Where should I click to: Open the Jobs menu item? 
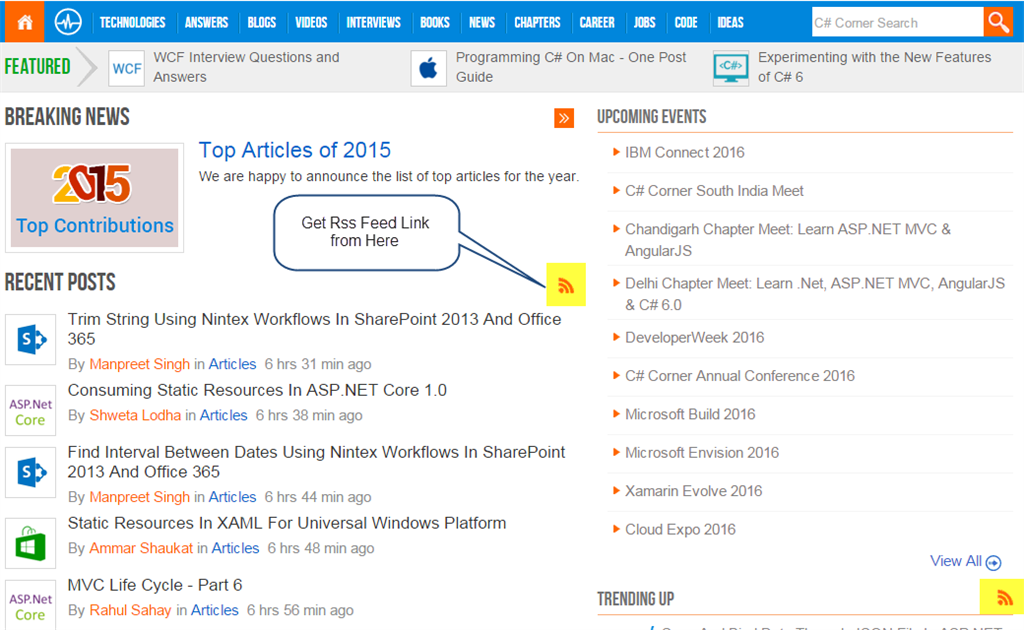pos(645,22)
